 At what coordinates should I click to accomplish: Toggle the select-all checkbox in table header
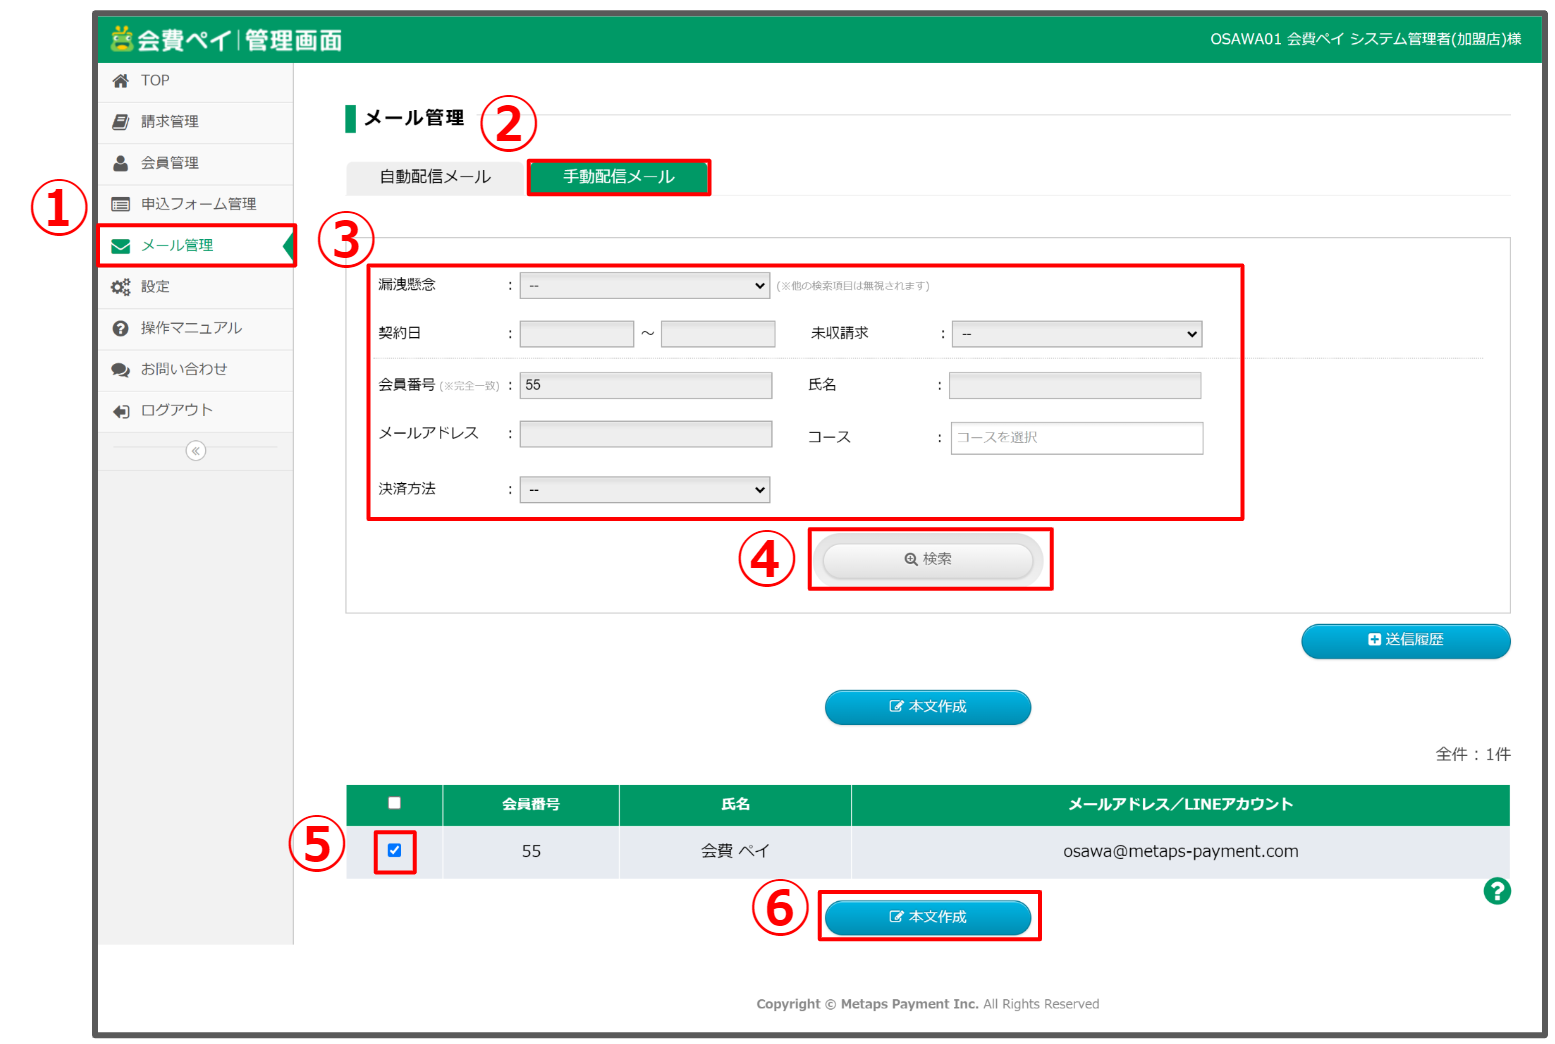click(x=394, y=803)
